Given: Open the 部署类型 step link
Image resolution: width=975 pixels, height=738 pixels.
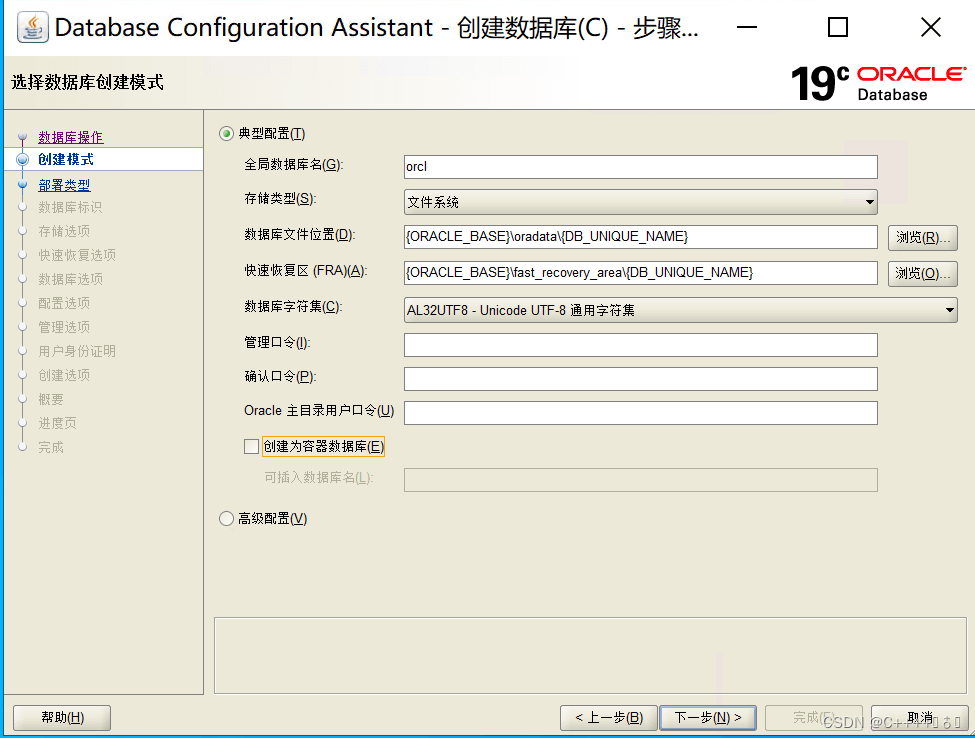Looking at the screenshot, I should click(64, 185).
